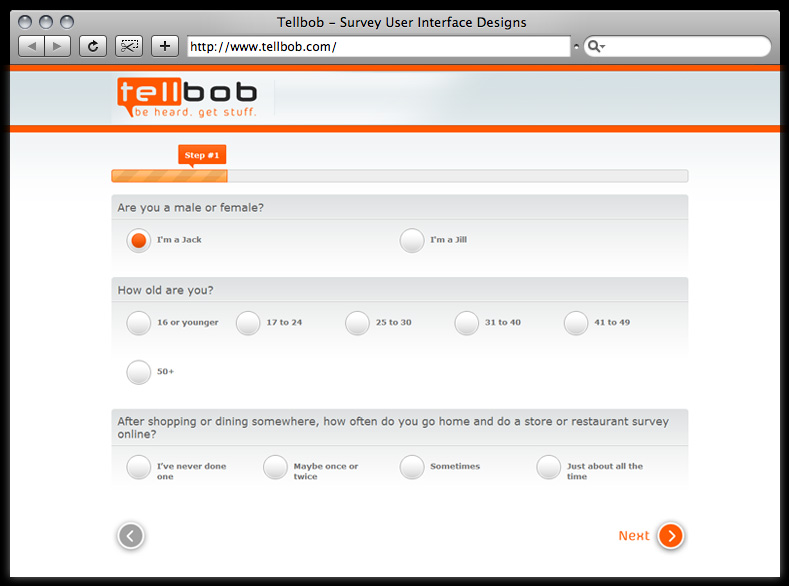The width and height of the screenshot is (789, 586).
Task: Select Just about all the time
Action: pos(548,467)
